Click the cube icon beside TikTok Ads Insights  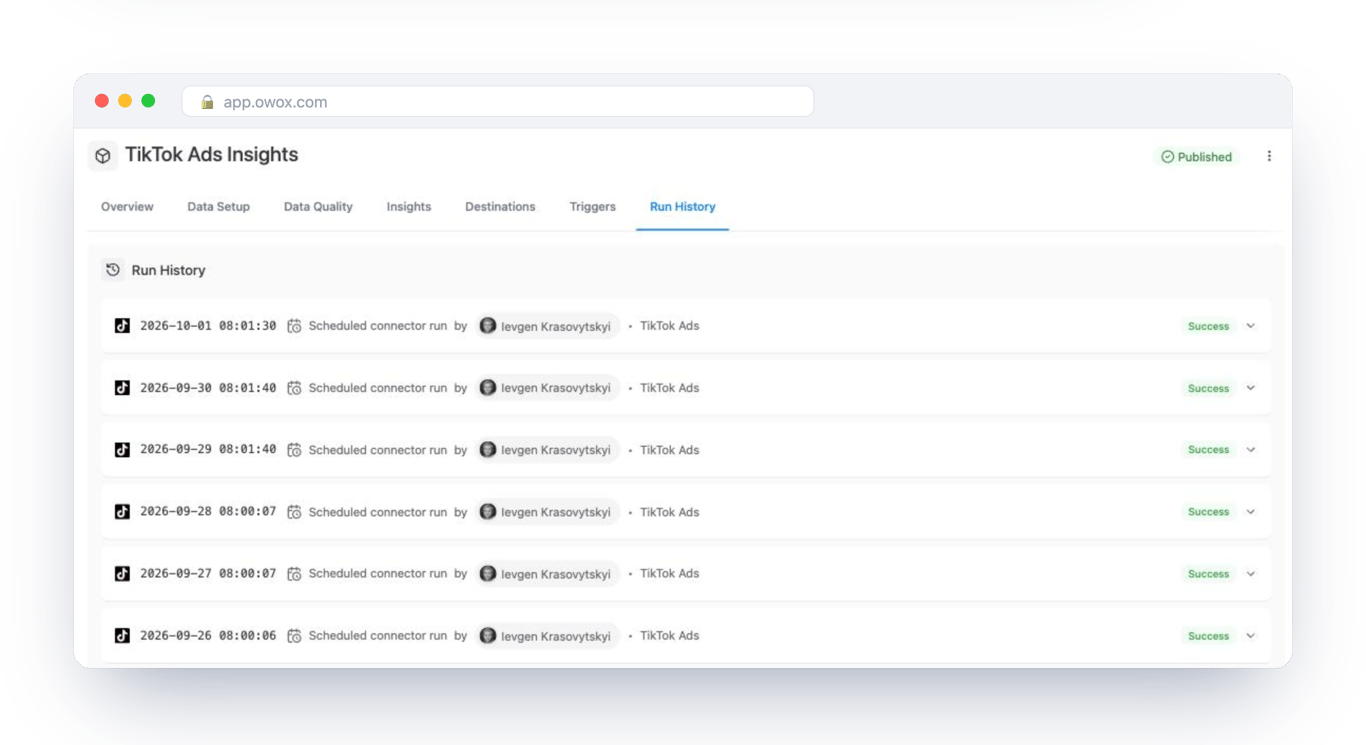pyautogui.click(x=102, y=156)
